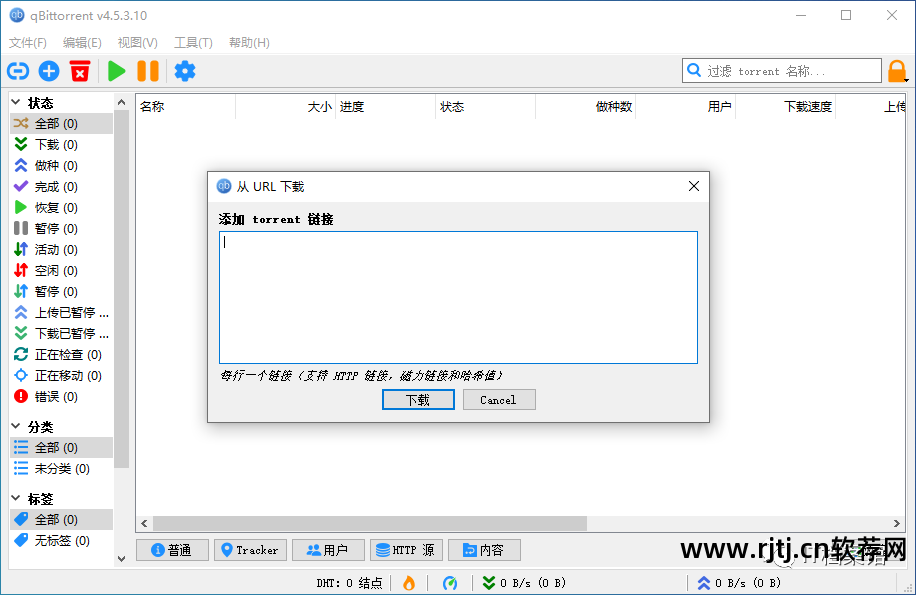This screenshot has height=595, width=916.
Task: Switch to the 普通 tab
Action: point(172,550)
